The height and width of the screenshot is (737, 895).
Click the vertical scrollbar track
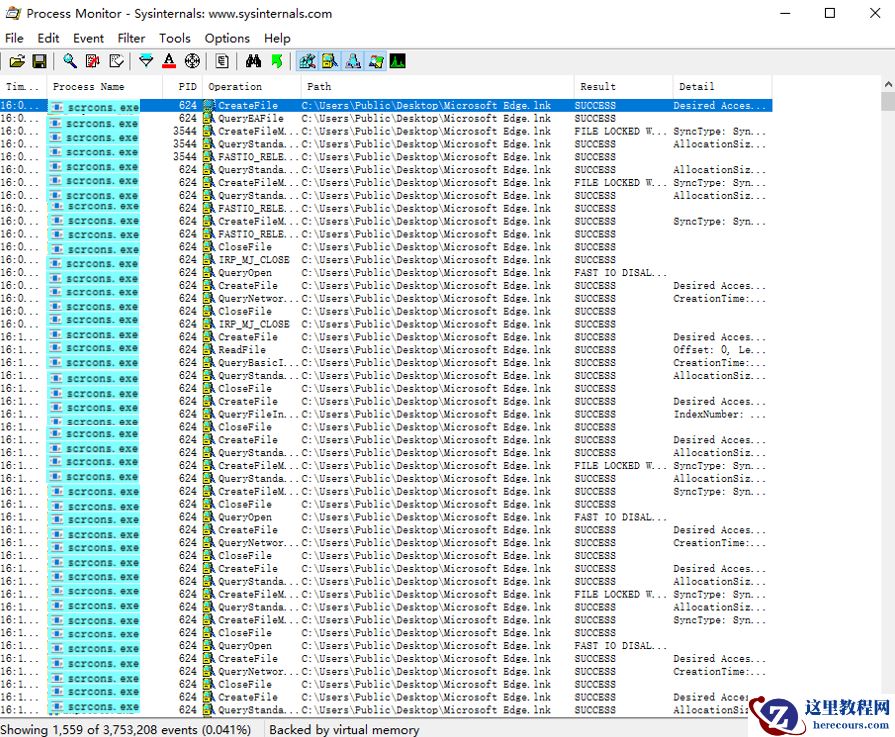pyautogui.click(x=887, y=400)
